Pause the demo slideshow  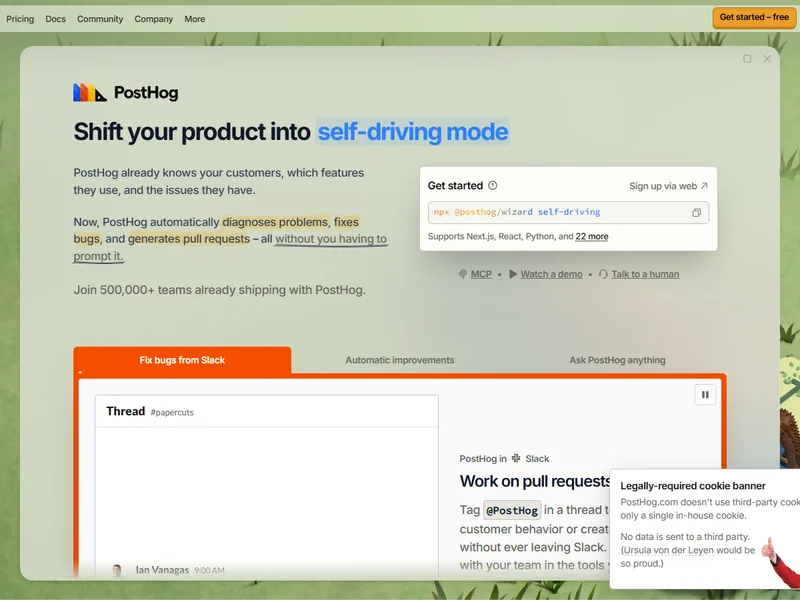click(x=705, y=394)
